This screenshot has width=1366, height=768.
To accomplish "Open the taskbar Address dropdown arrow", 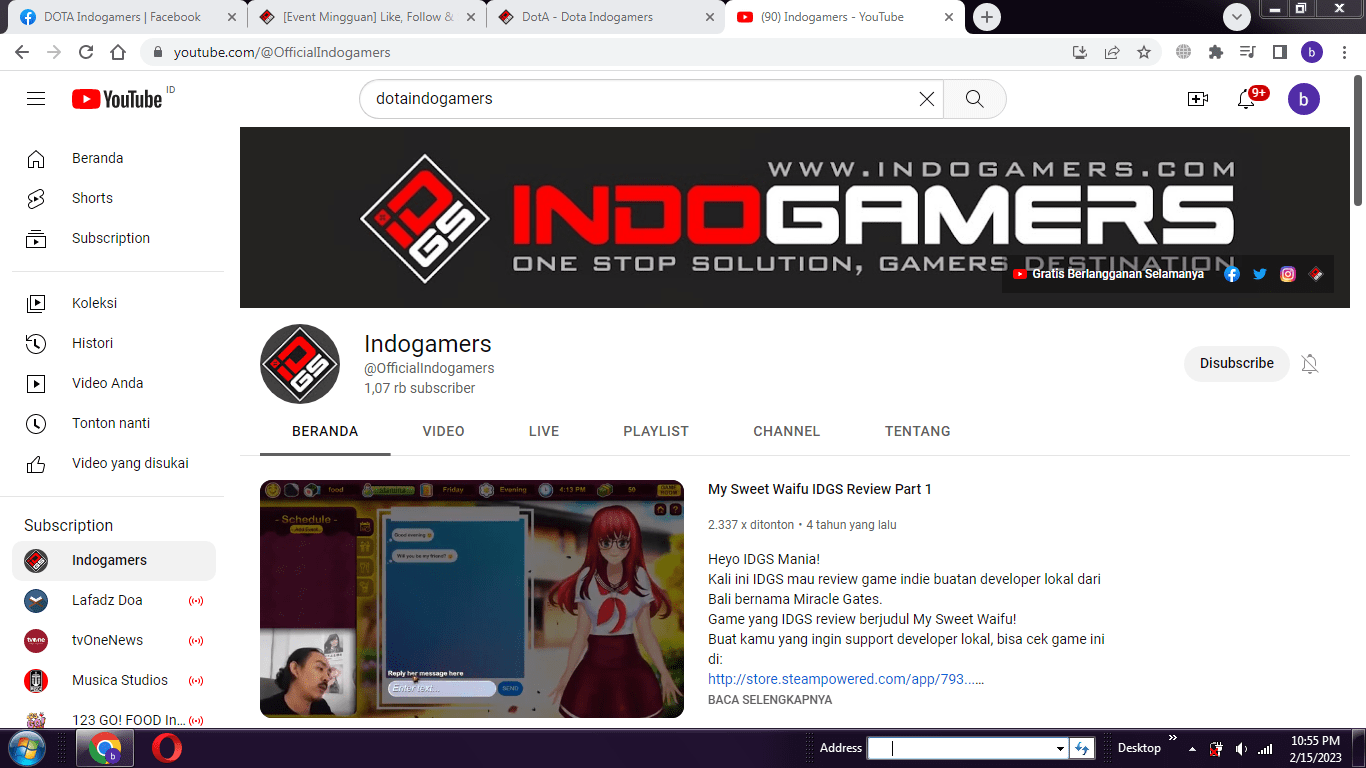I will coord(1060,748).
